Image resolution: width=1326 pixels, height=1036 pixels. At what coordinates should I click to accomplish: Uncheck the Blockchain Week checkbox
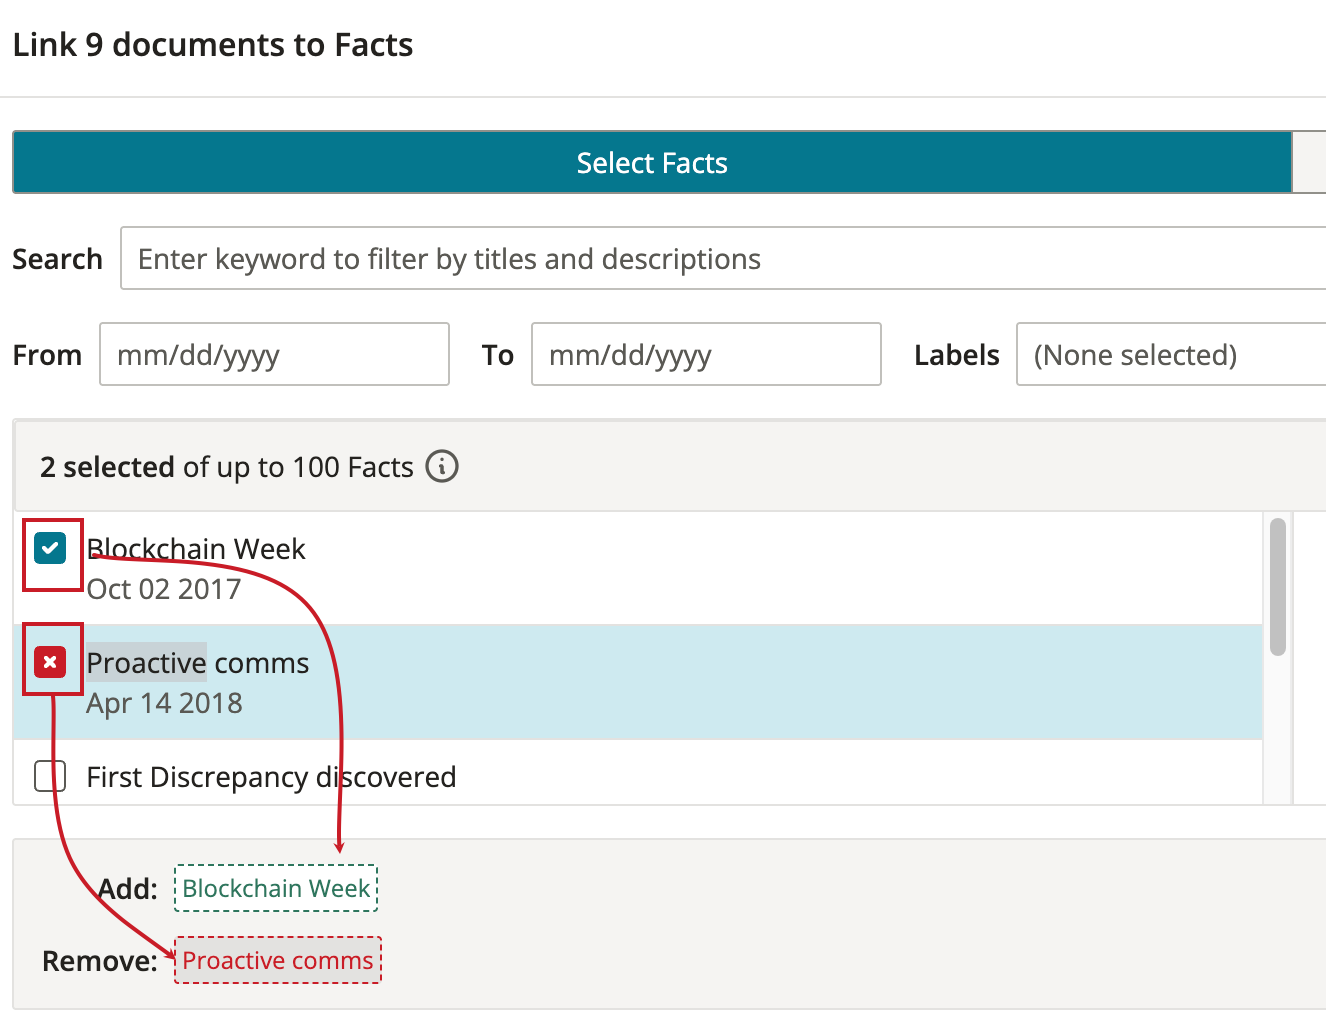click(50, 548)
